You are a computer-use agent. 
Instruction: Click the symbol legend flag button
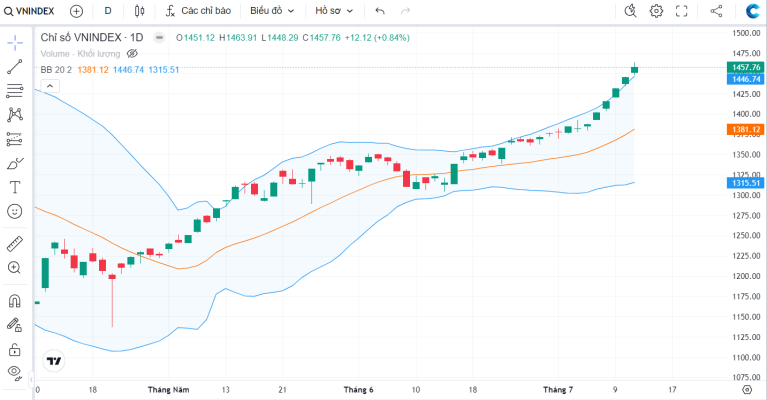pyautogui.click(x=159, y=37)
